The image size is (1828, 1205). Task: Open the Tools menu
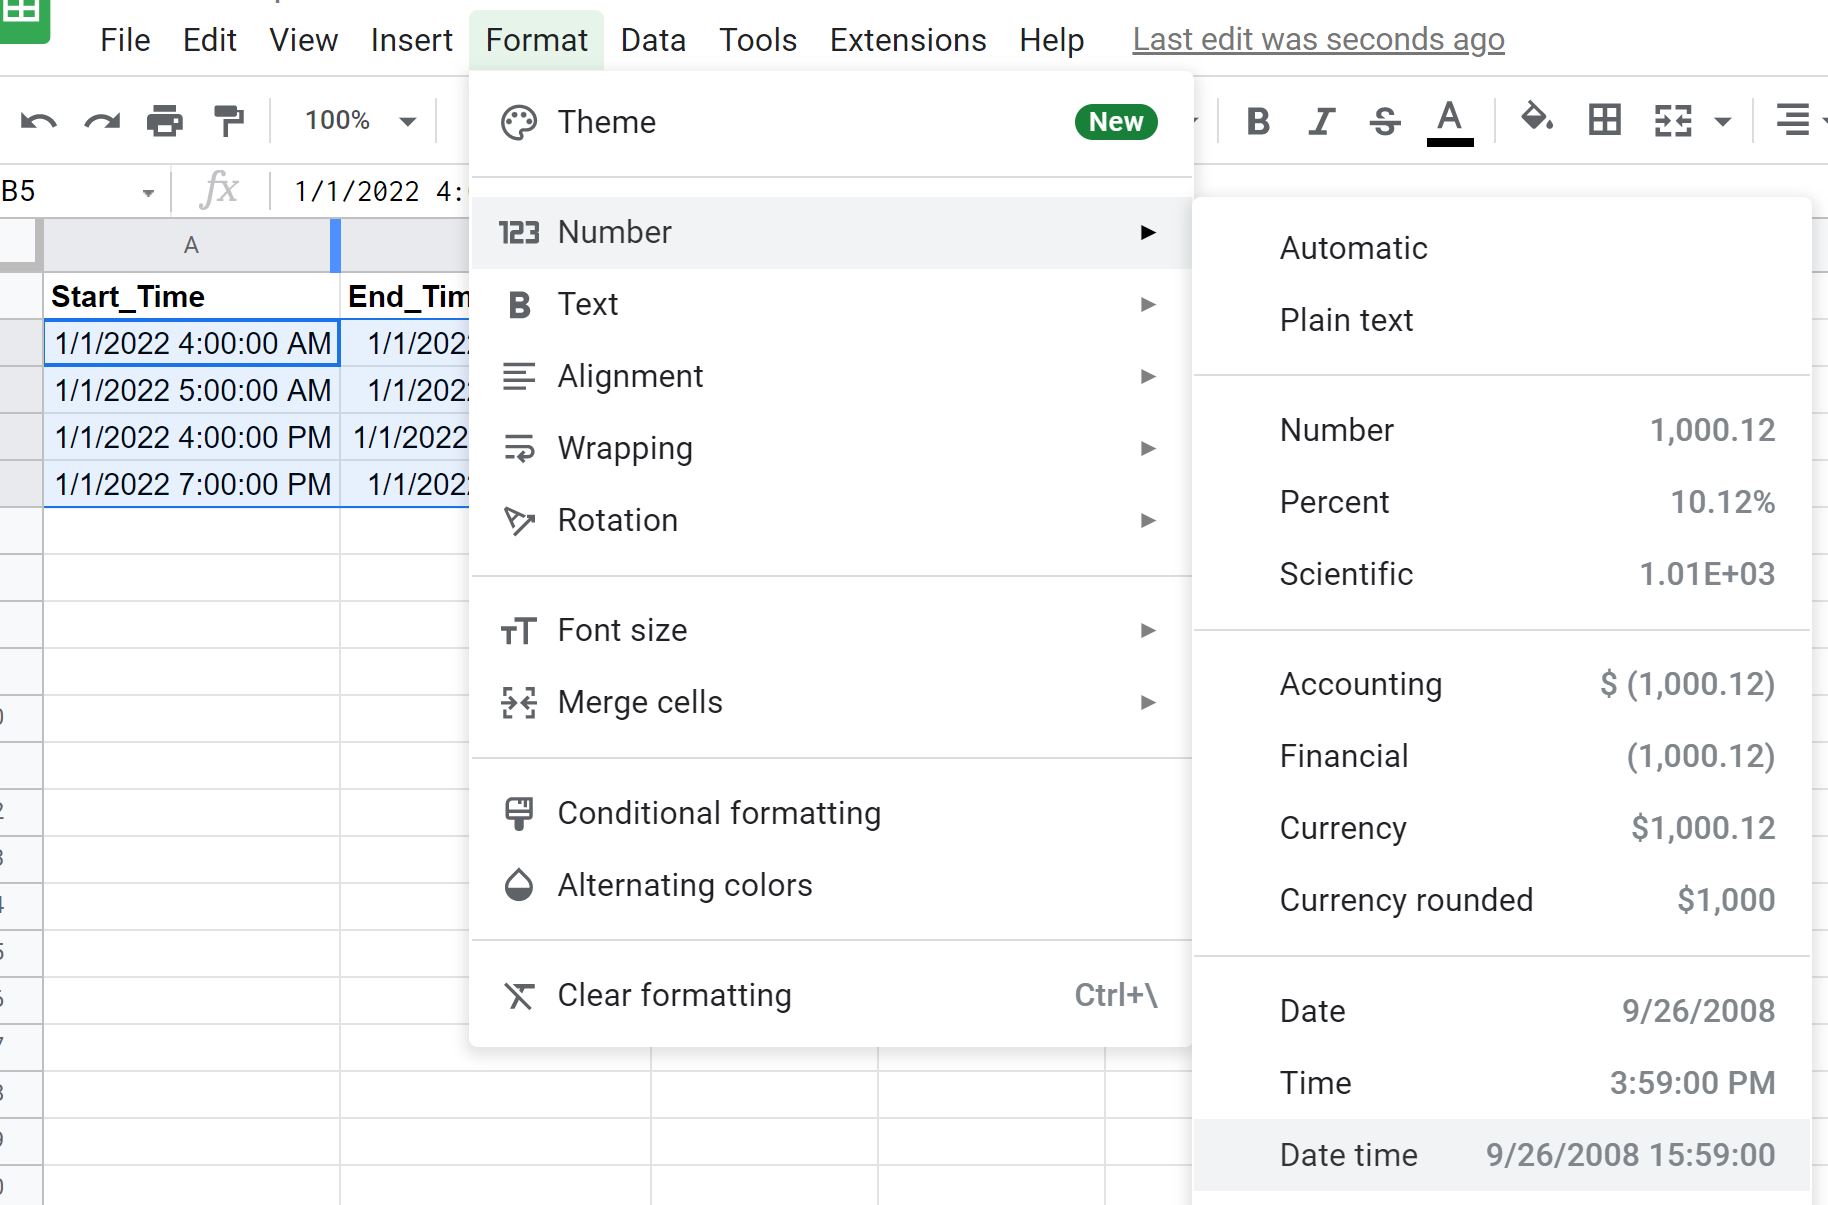(x=758, y=40)
